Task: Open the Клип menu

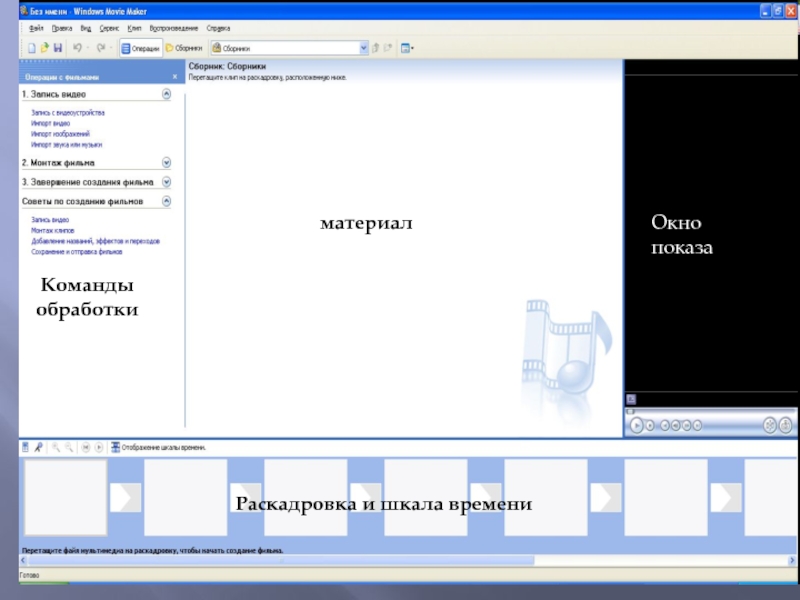Action: point(134,28)
